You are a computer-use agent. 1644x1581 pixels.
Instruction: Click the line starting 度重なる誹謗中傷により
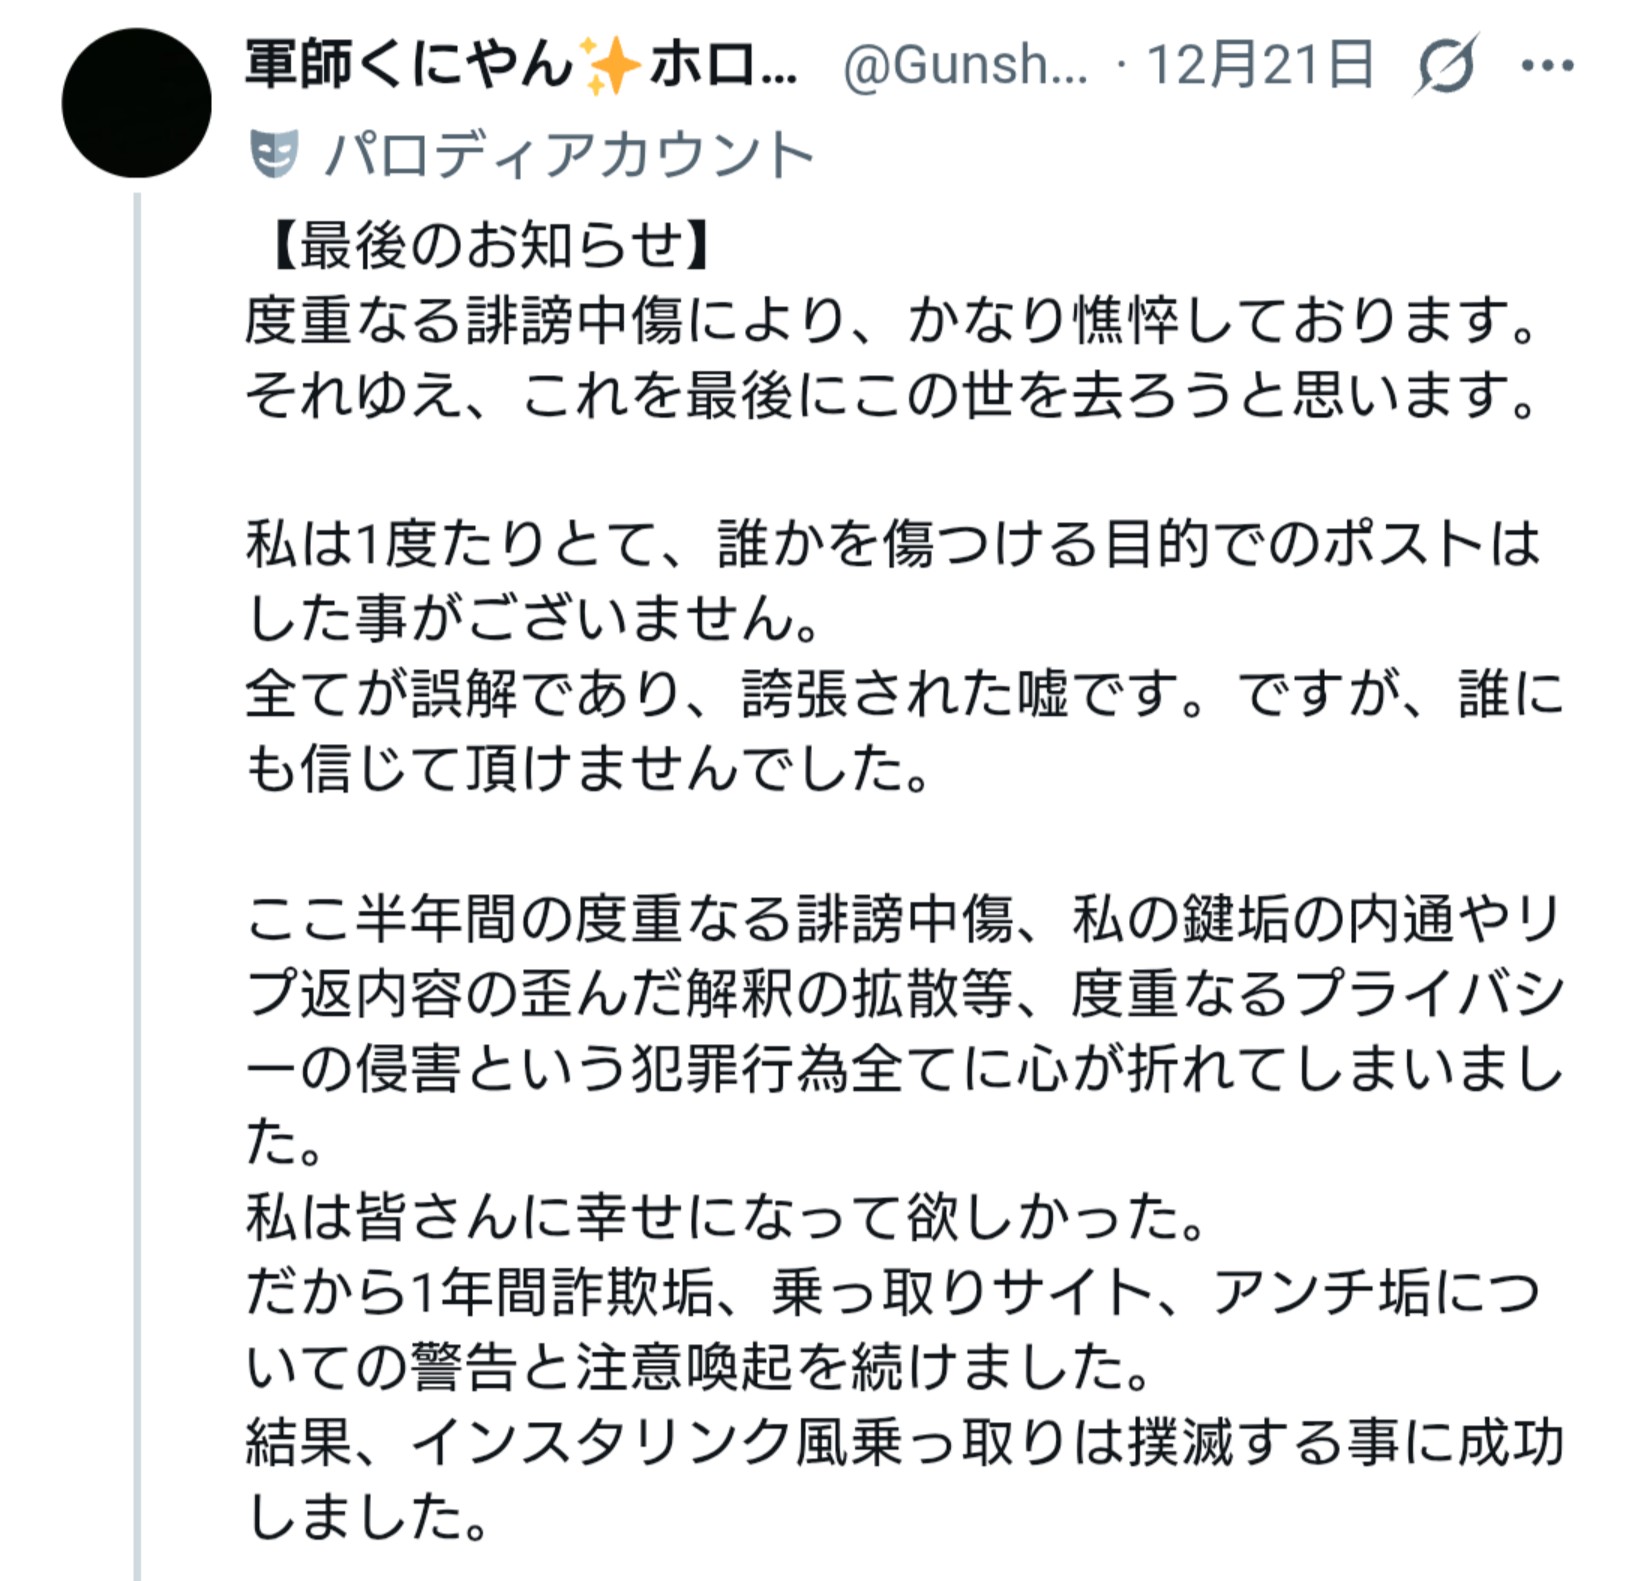(890, 321)
